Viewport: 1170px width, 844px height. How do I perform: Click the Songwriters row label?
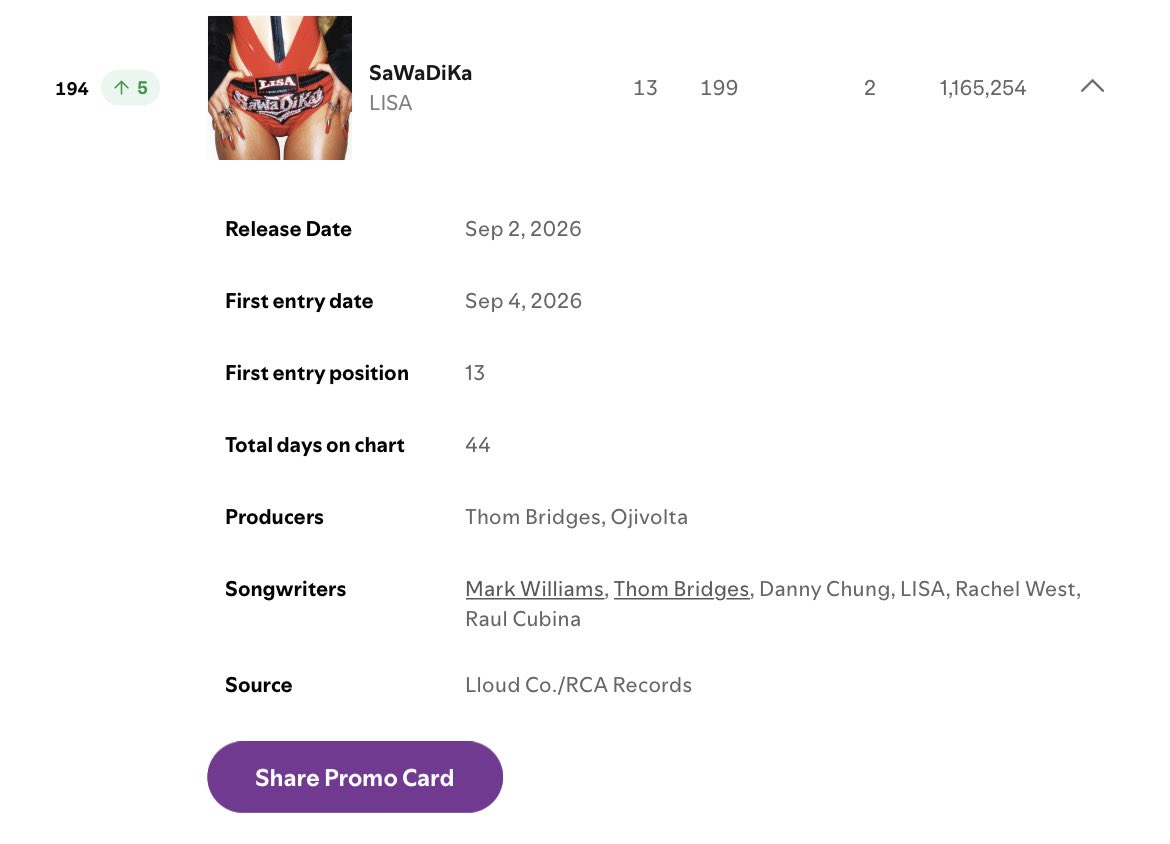tap(286, 589)
